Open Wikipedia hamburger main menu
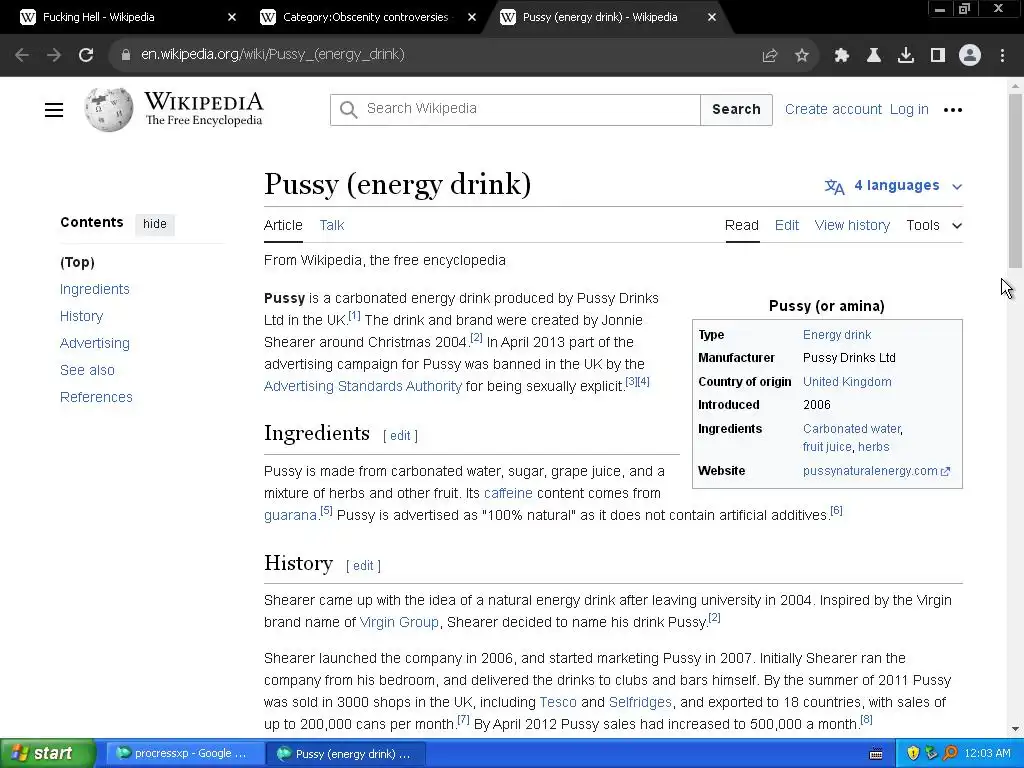The width and height of the screenshot is (1024, 768). click(x=54, y=110)
